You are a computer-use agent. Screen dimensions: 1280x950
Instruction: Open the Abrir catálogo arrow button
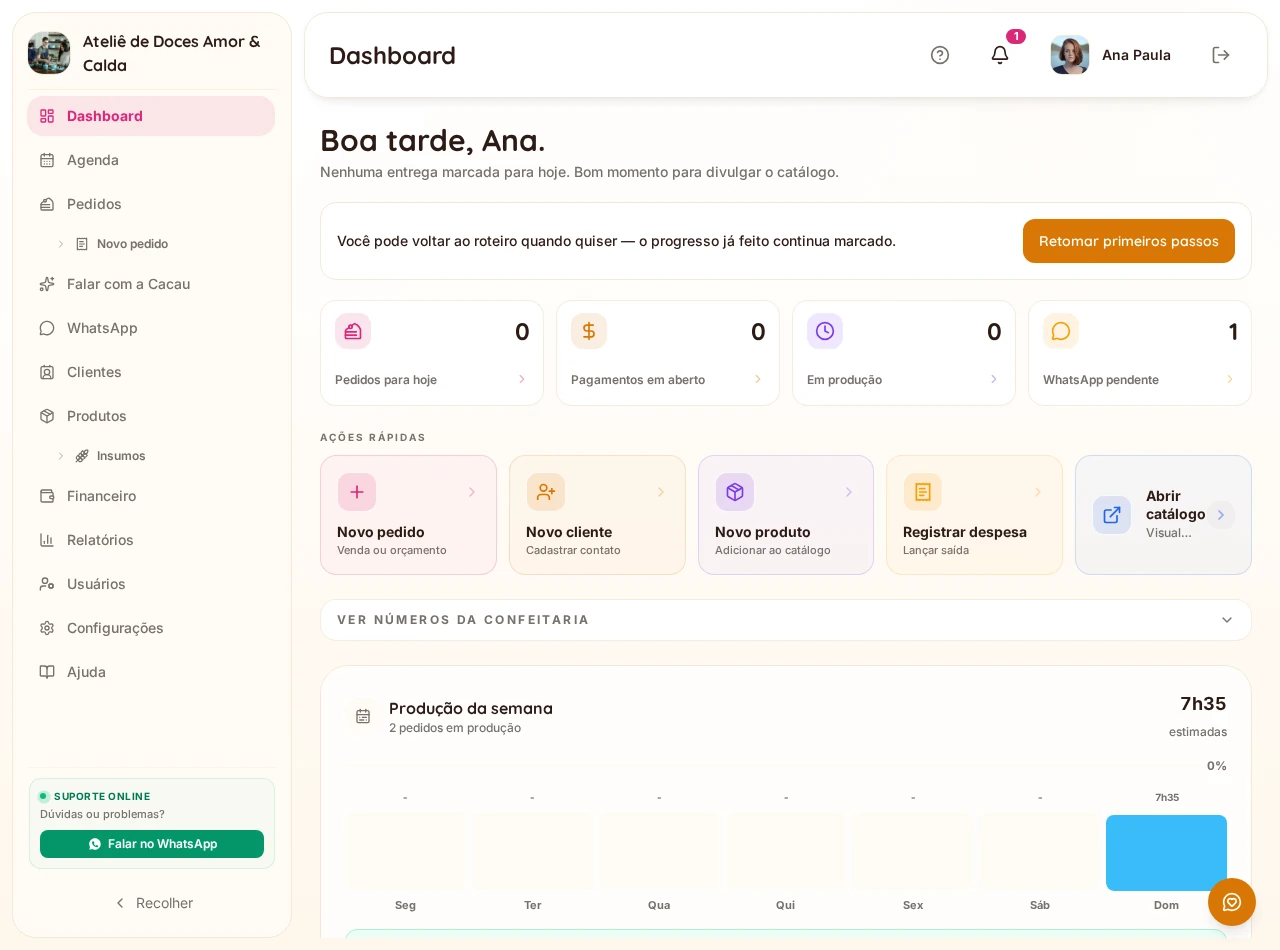(1221, 515)
